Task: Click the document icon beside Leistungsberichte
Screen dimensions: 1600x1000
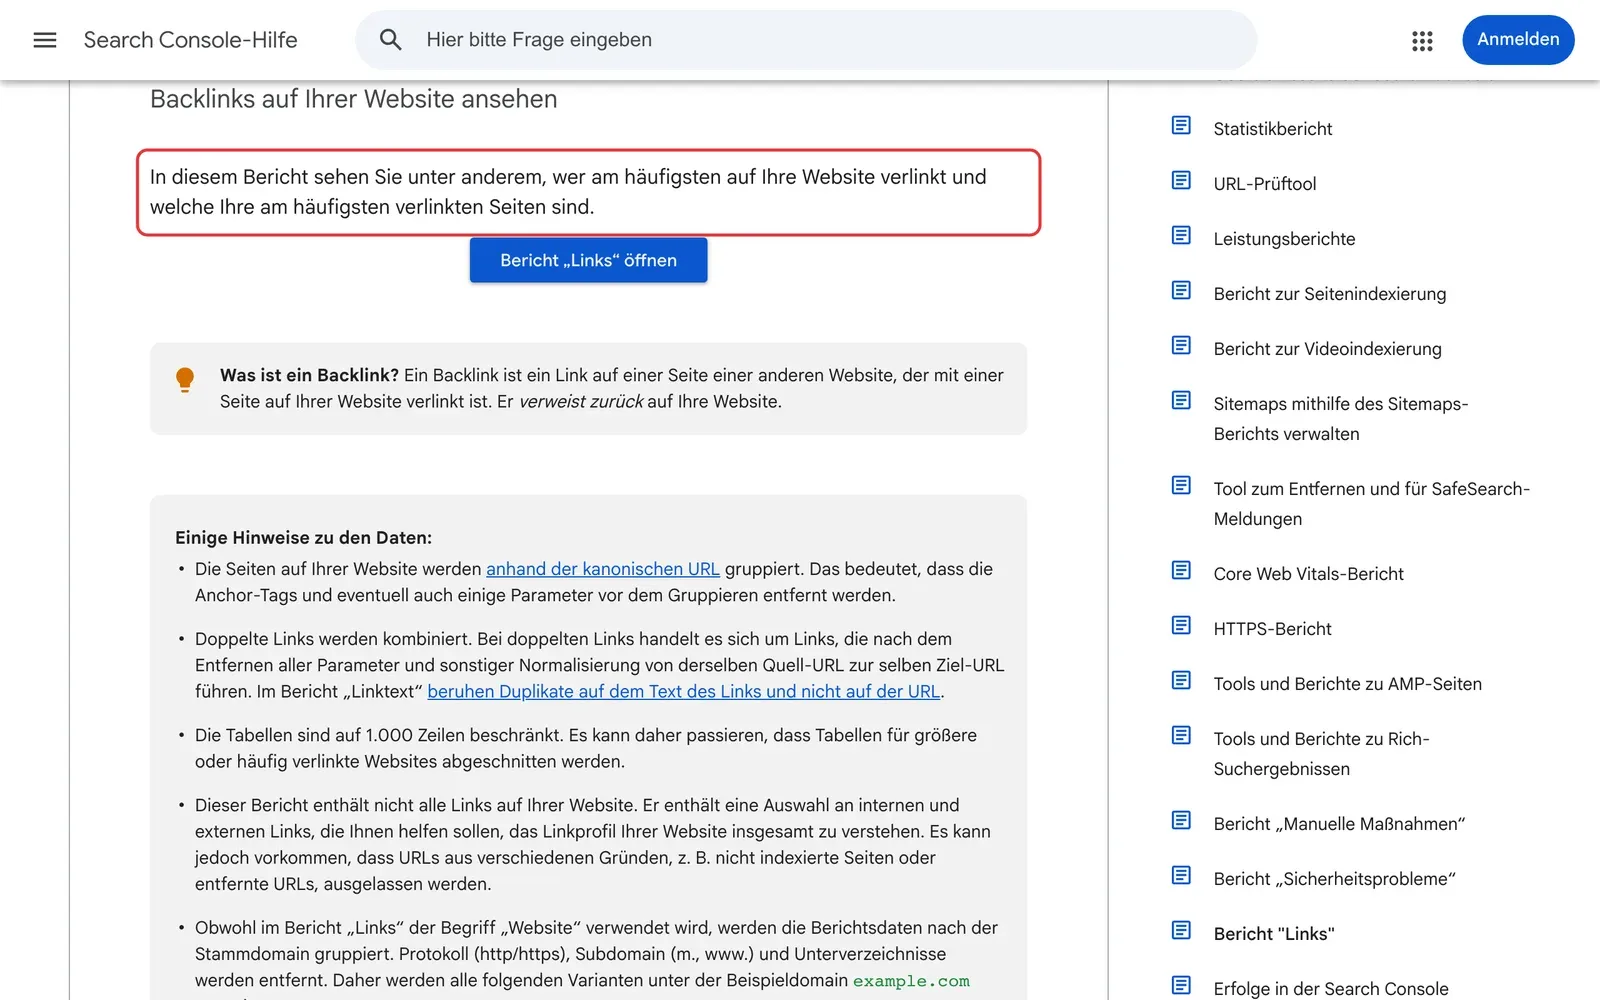Action: (x=1181, y=235)
